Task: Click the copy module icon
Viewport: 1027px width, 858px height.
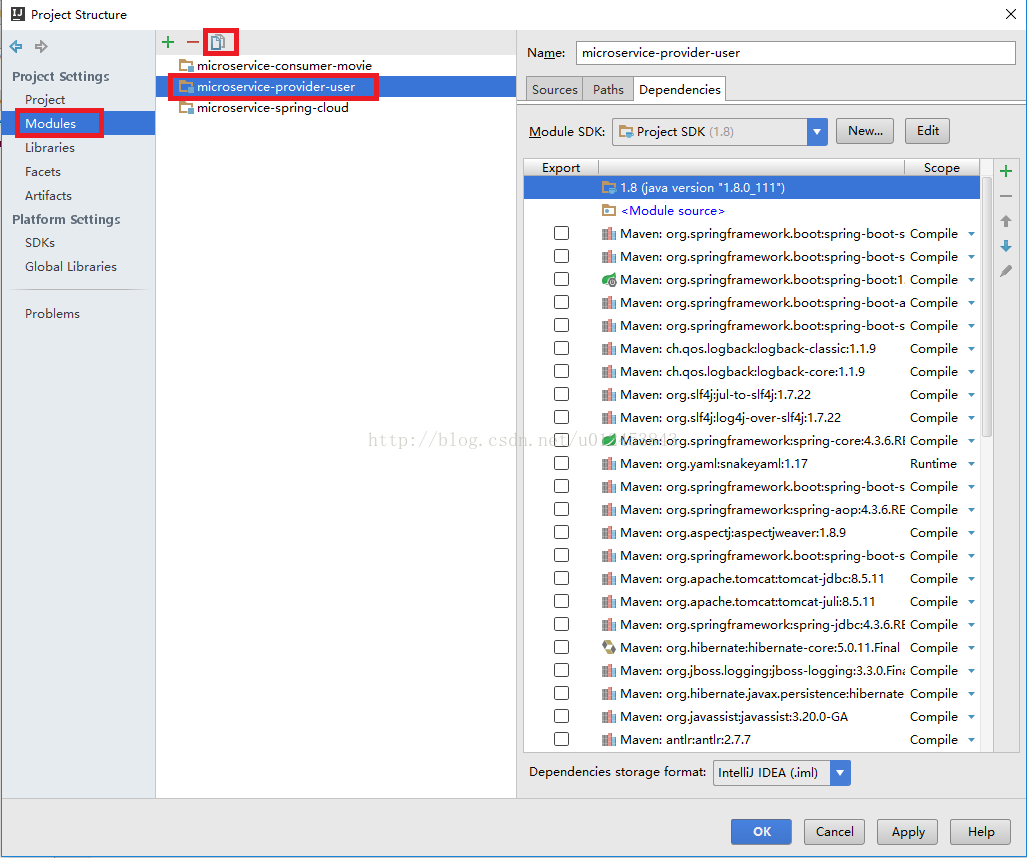Action: pos(217,43)
